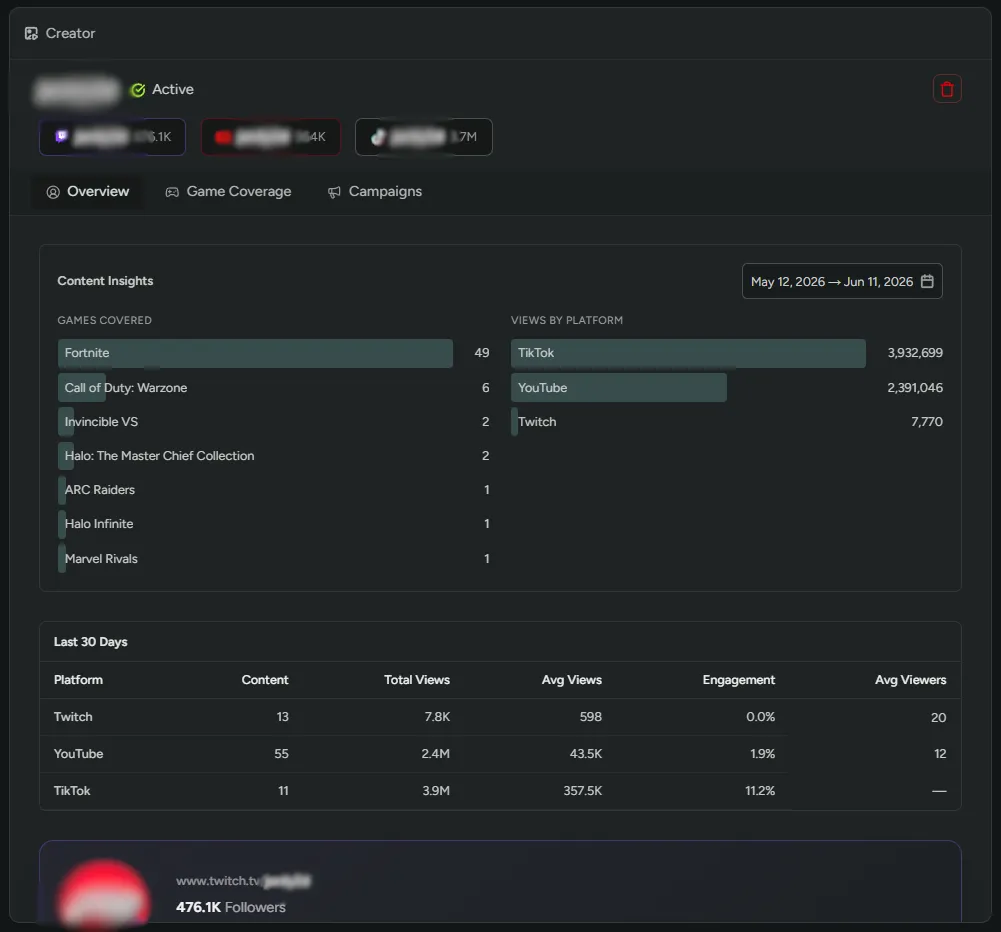Screen dimensions: 1001x932
Task: Open the Campaigns tab
Action: coord(375,192)
